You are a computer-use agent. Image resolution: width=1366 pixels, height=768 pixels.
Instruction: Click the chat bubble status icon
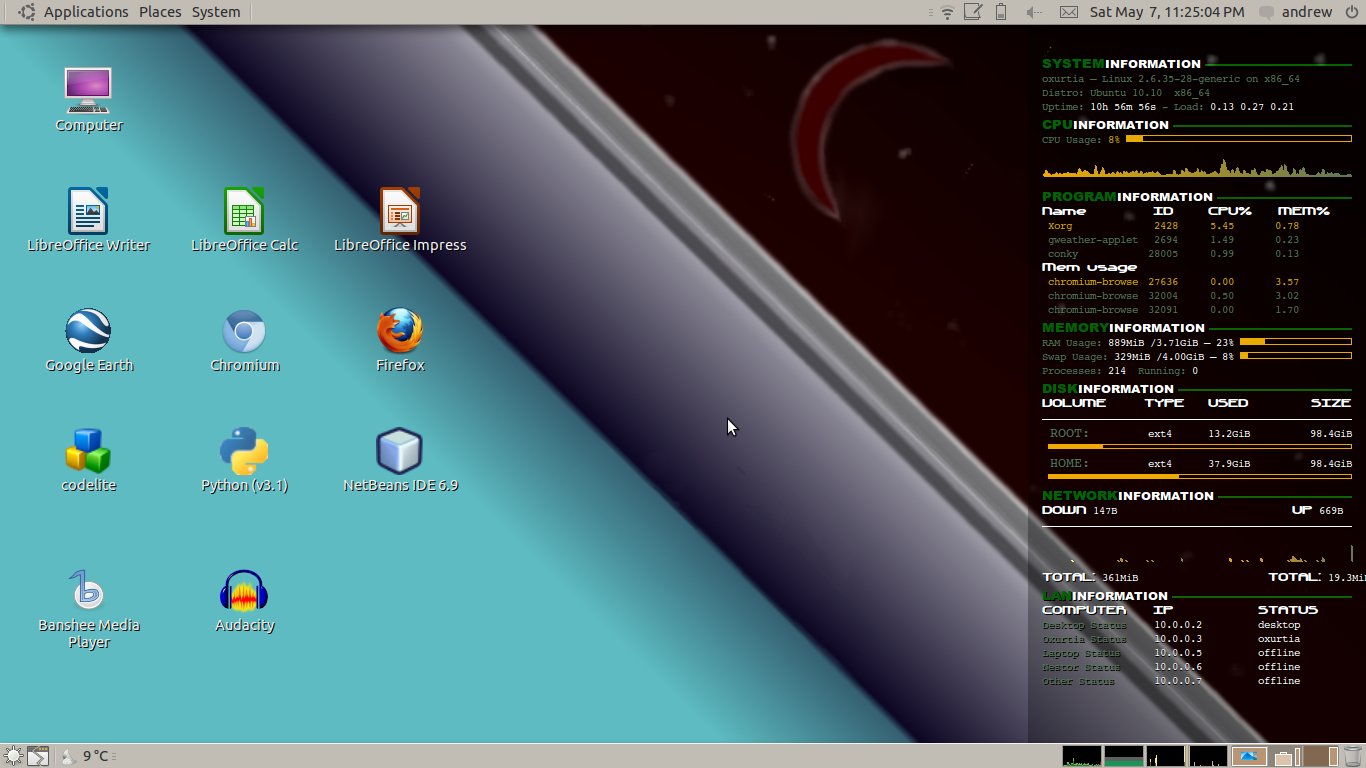pos(1268,12)
